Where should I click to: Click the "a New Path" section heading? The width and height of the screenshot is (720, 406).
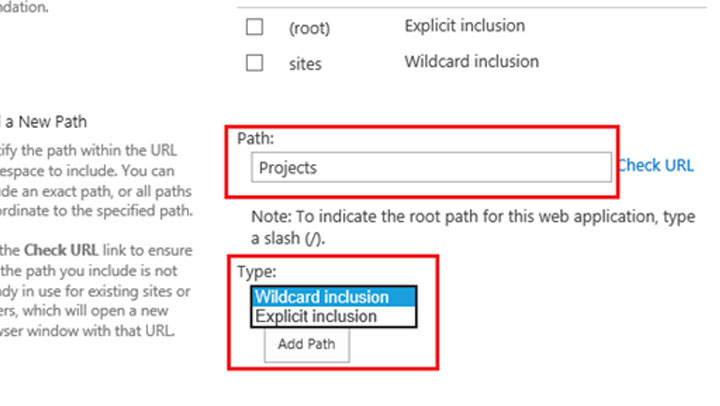pos(58,122)
